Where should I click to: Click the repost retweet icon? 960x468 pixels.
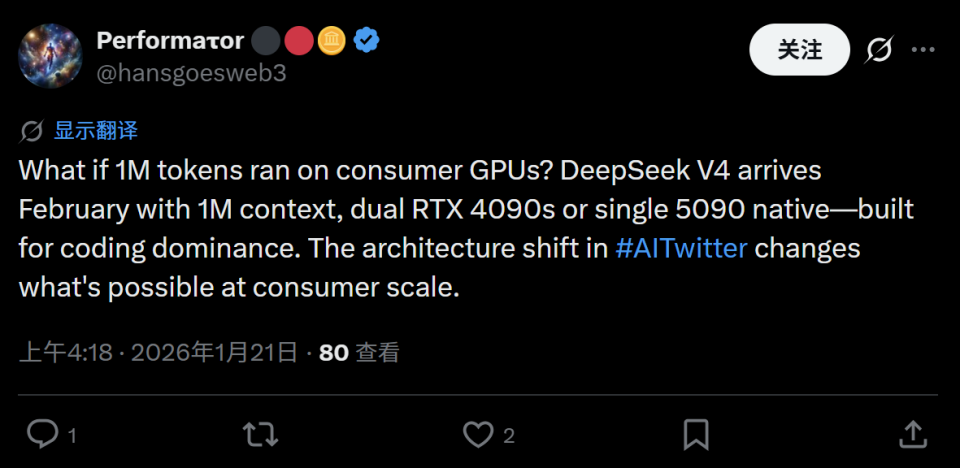(x=261, y=434)
